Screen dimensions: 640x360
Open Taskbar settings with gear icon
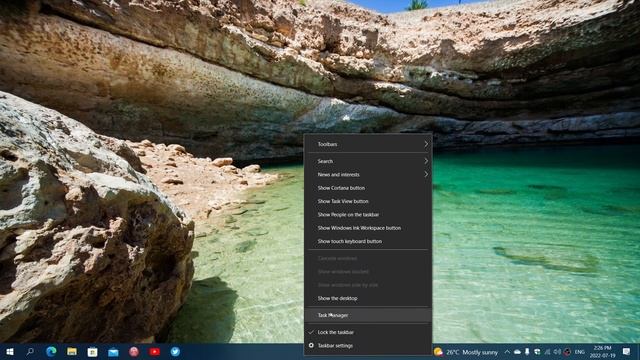368,346
